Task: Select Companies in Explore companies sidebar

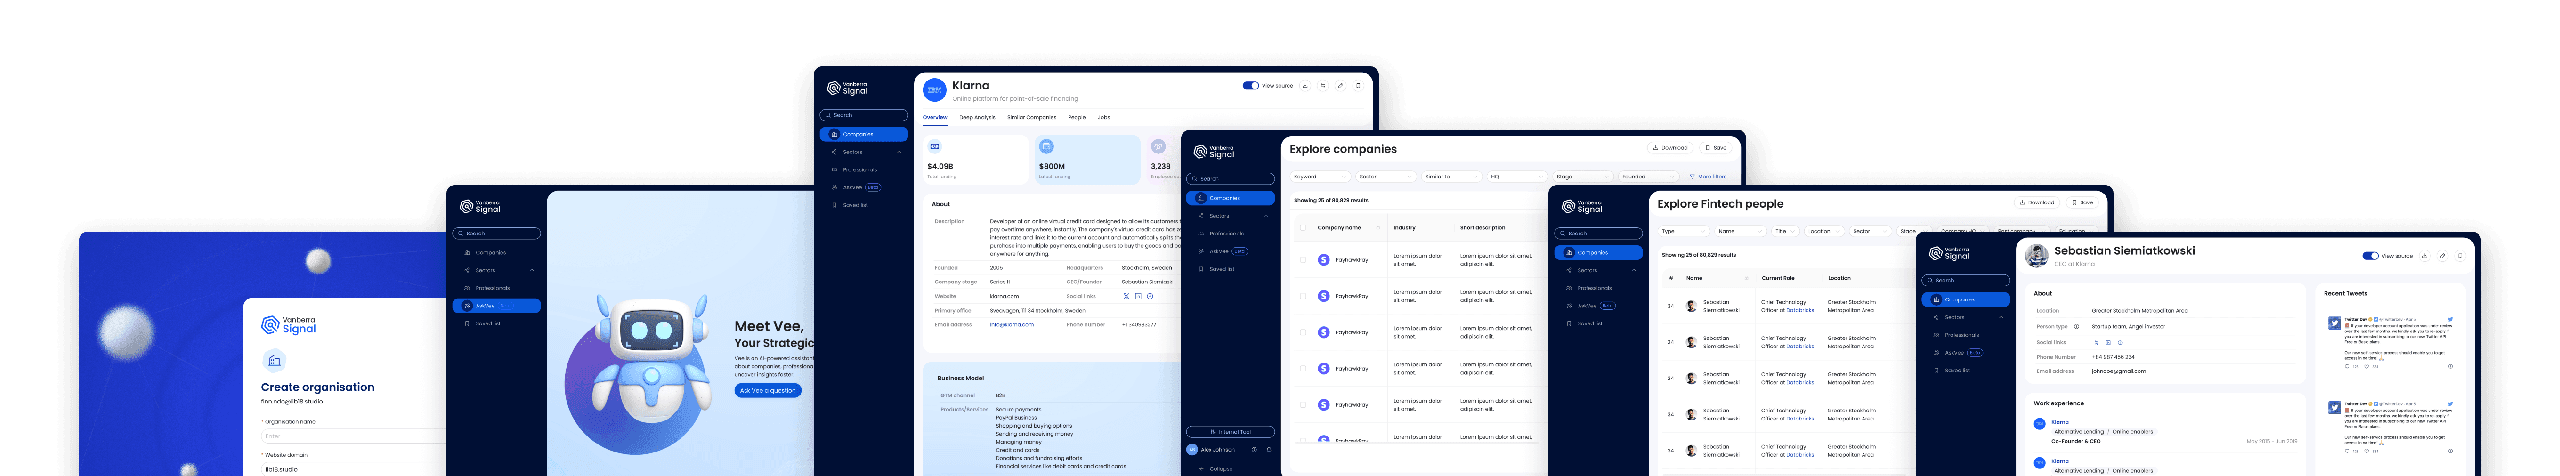Action: click(x=1230, y=198)
